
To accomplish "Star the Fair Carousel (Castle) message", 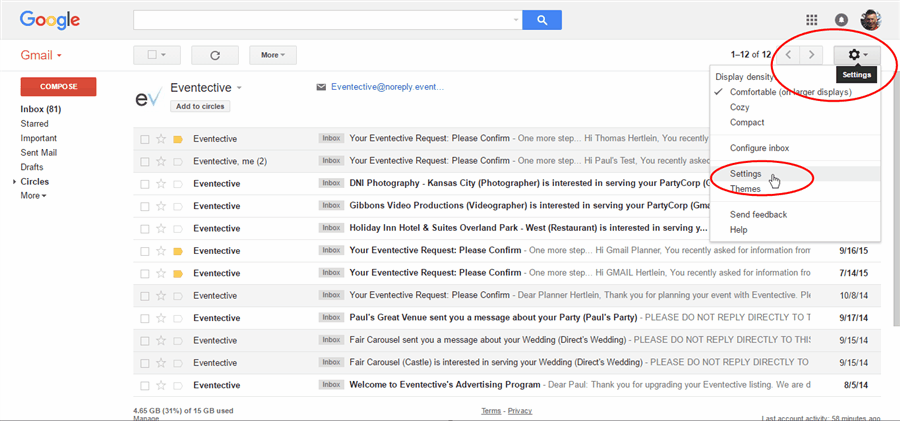I will [161, 362].
